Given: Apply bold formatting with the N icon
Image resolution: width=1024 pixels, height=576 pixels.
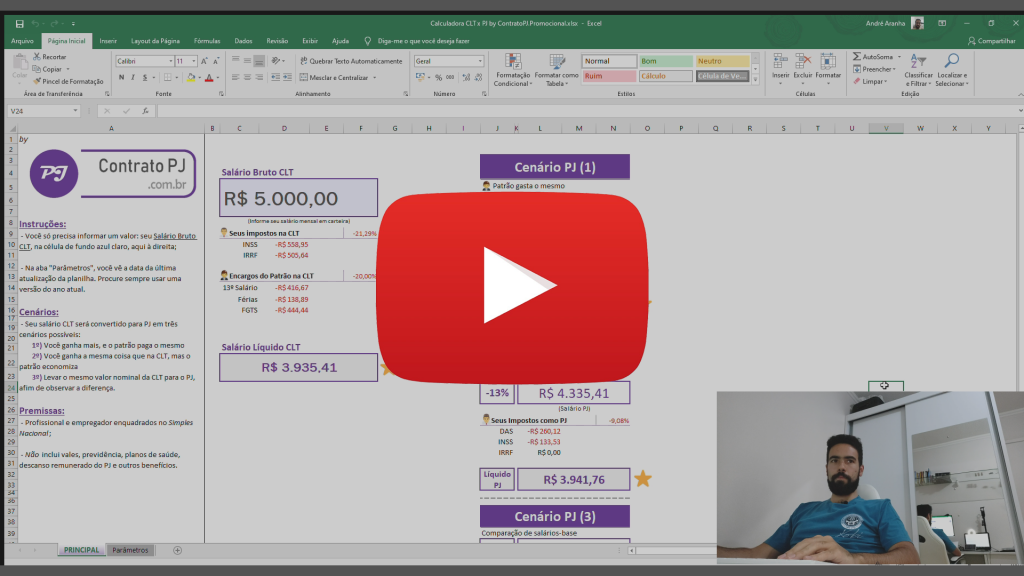Looking at the screenshot, I should 120,77.
